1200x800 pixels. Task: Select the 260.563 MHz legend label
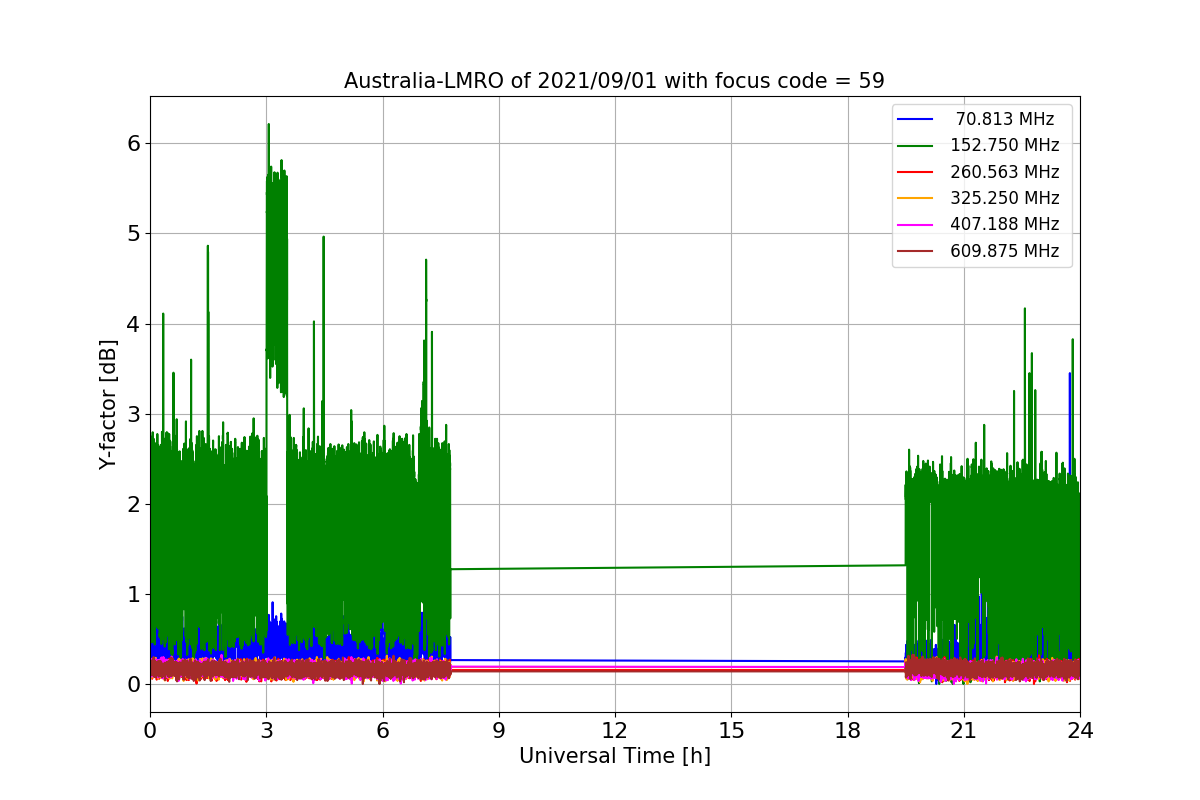pyautogui.click(x=1005, y=172)
